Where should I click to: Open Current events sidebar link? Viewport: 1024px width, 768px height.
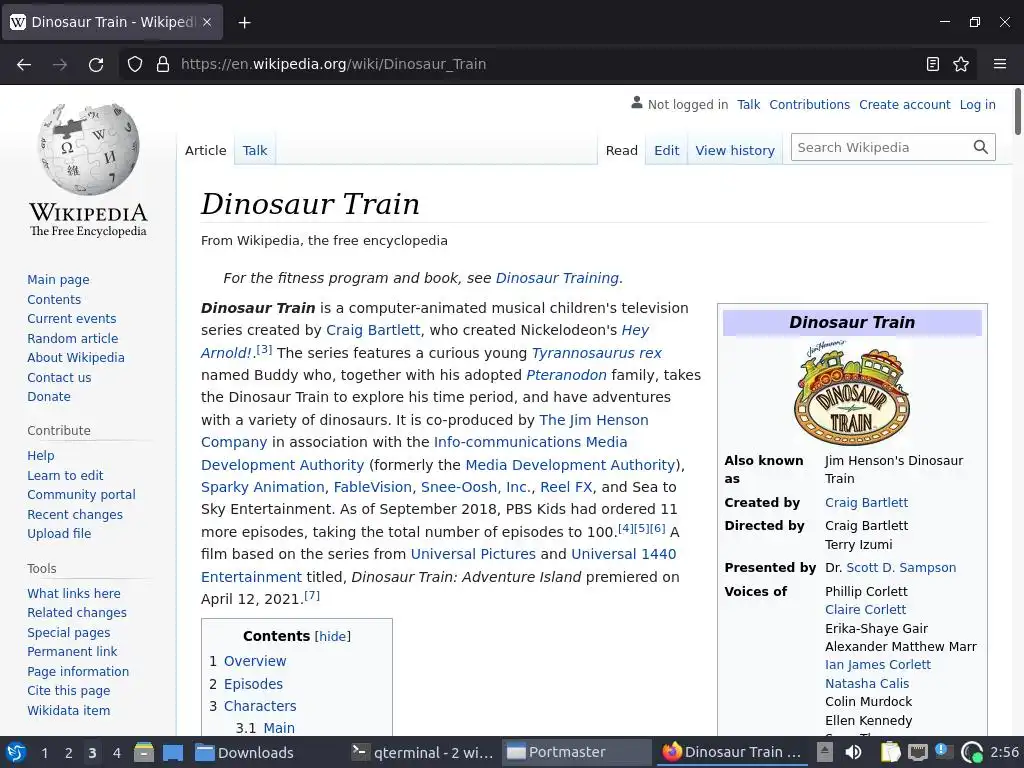tap(71, 319)
